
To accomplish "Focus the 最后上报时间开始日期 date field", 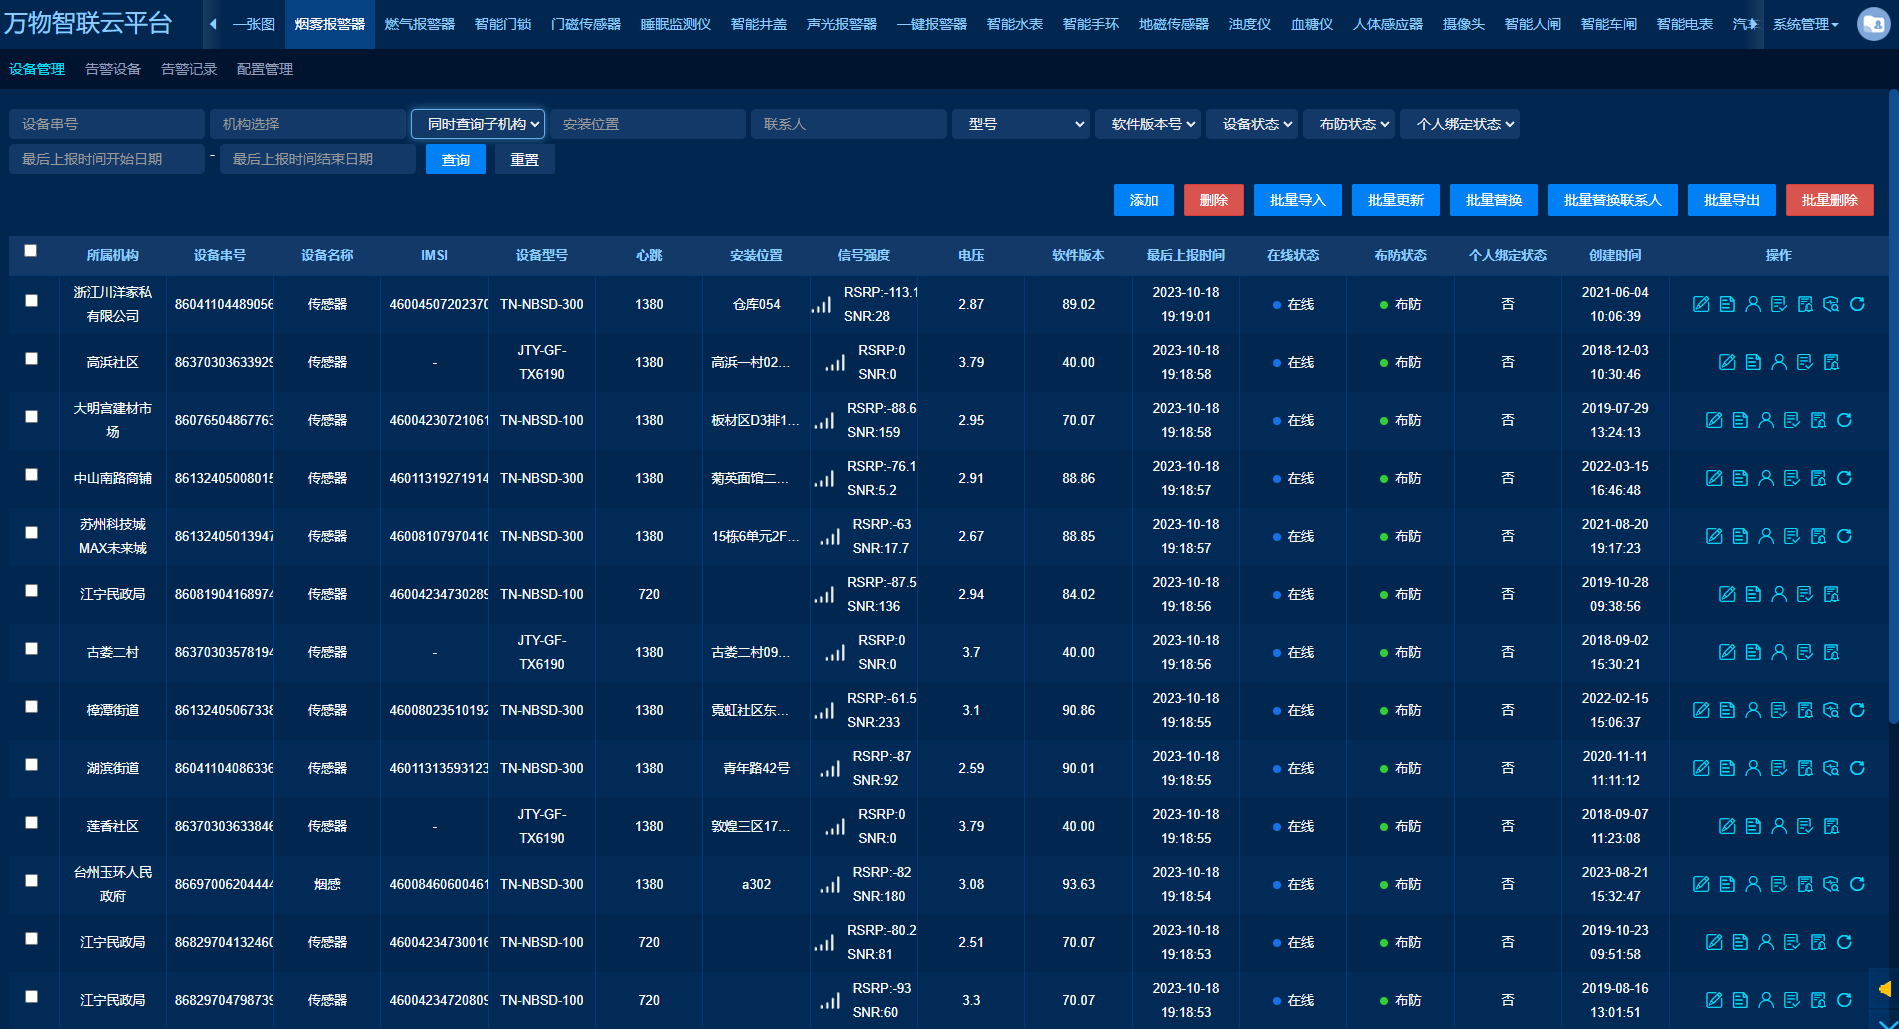I will 107,159.
